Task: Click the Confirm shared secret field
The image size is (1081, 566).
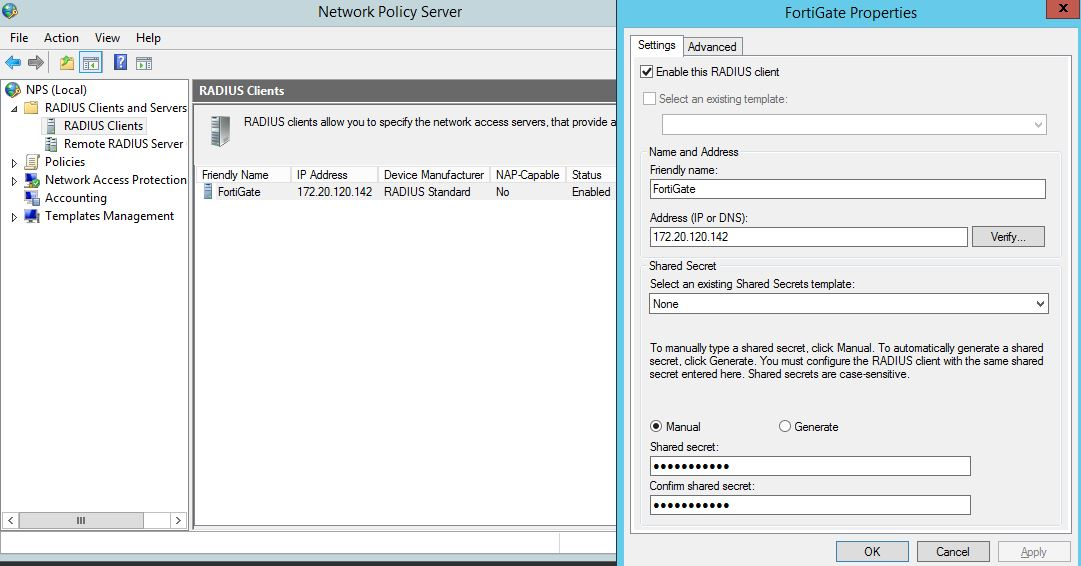Action: tap(810, 505)
